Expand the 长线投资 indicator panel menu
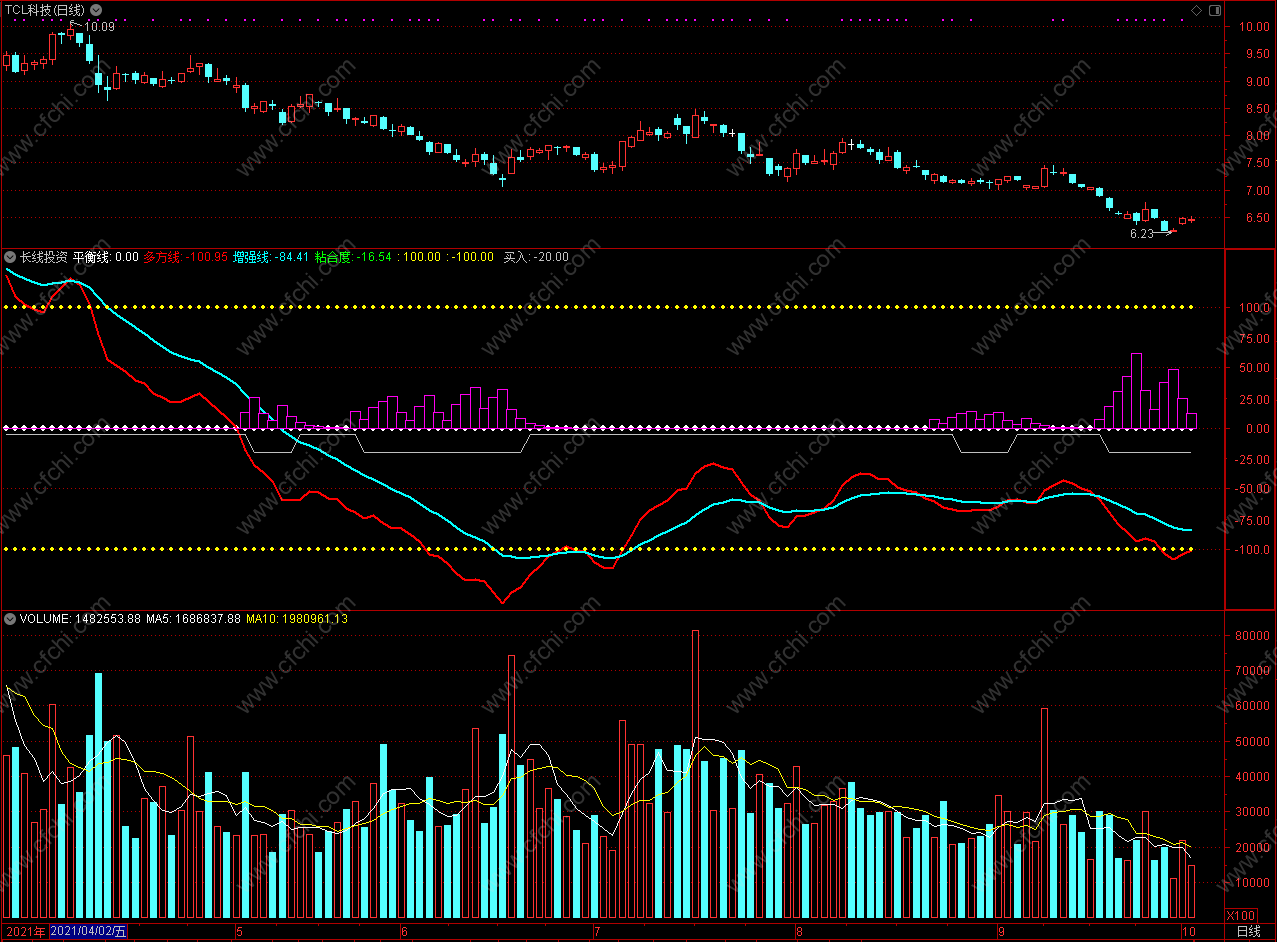1277x942 pixels. (x=10, y=257)
